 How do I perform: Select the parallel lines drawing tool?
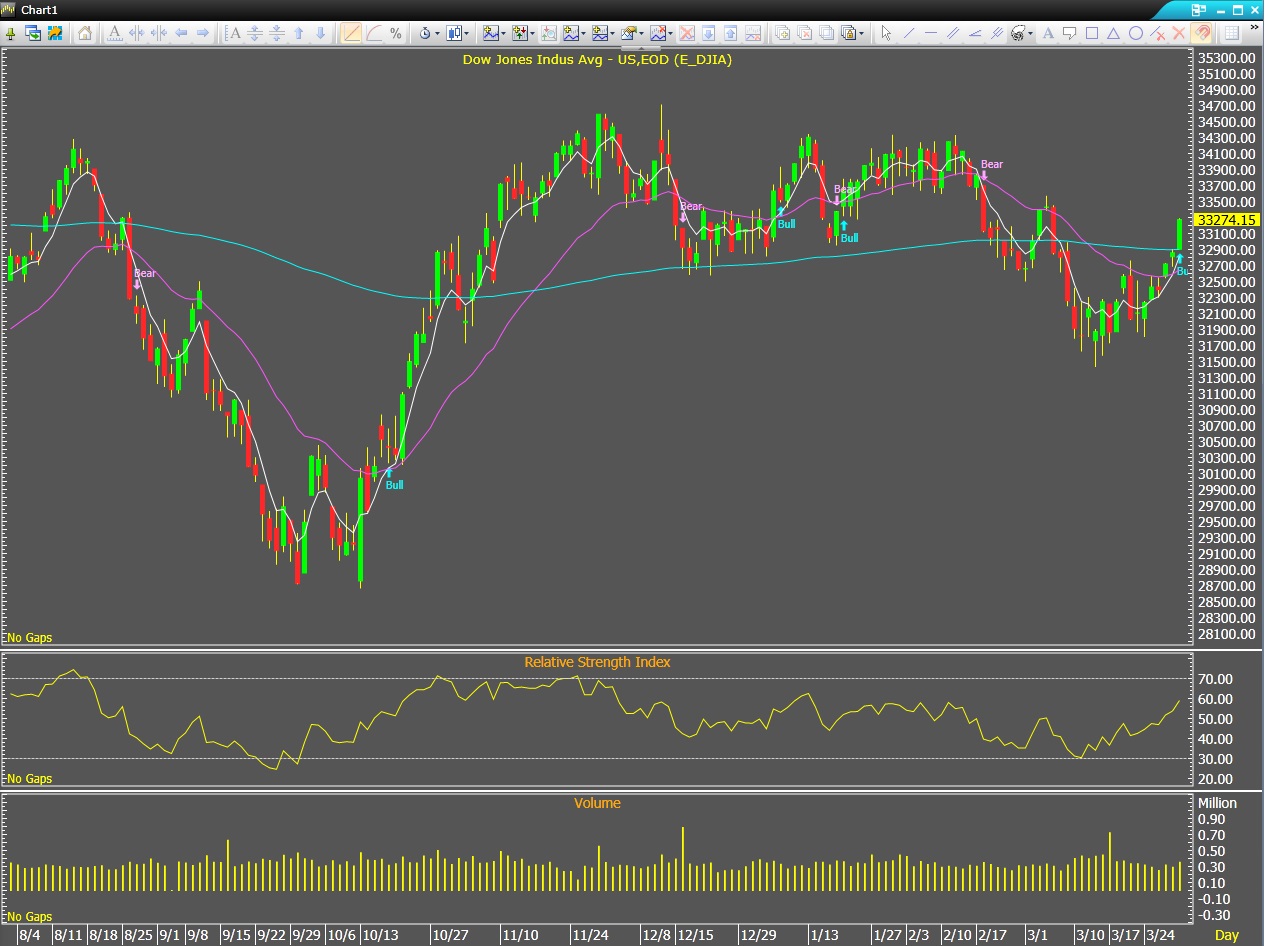(x=953, y=33)
